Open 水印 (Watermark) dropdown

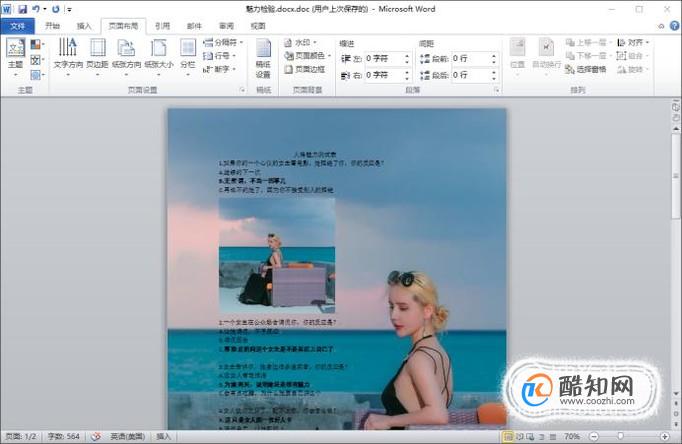coord(301,43)
